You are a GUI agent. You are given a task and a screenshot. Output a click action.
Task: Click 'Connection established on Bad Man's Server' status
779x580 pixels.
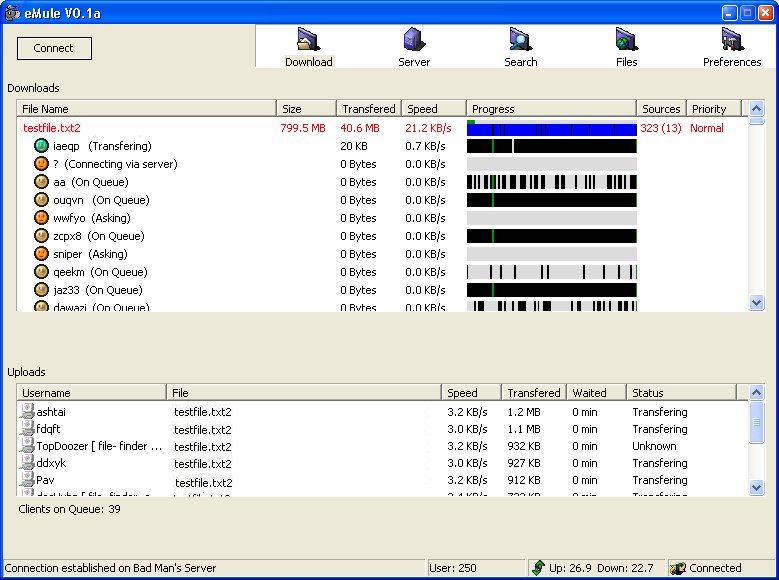(110, 568)
